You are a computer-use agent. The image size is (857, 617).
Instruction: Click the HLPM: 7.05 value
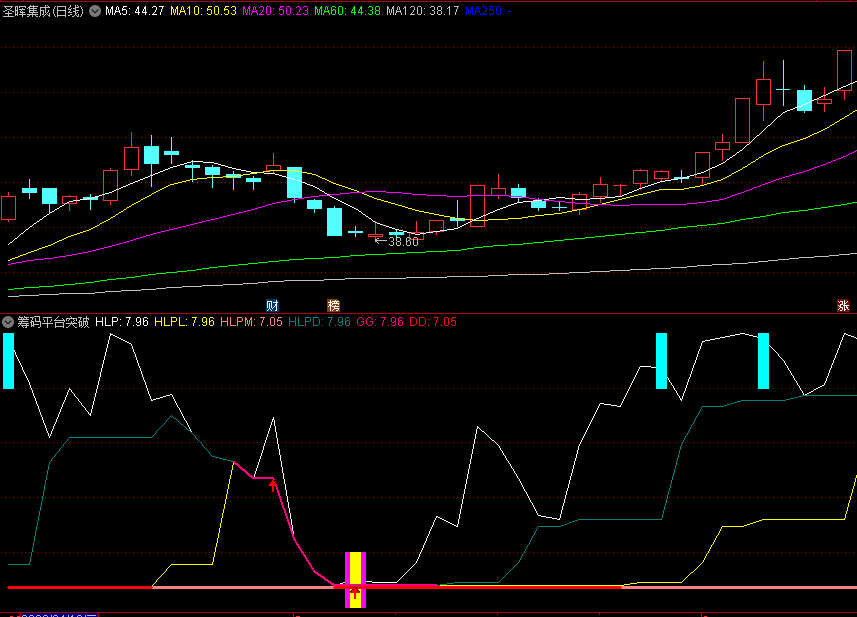point(251,322)
